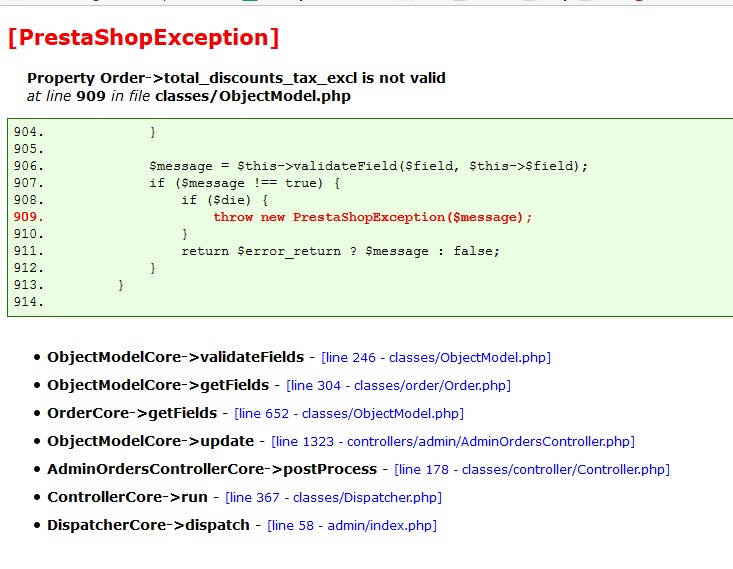Click ObjectModelCore->update stack entry
Screen dimensions: 733x569
pos(151,441)
